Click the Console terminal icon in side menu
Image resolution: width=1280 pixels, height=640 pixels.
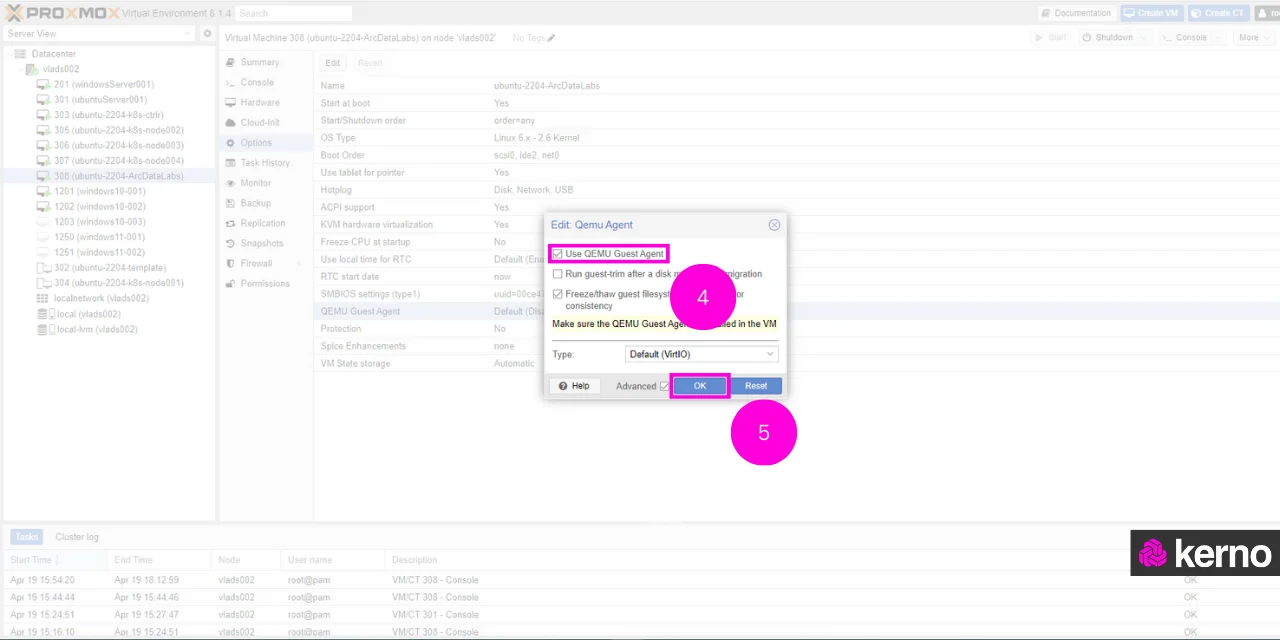click(231, 82)
